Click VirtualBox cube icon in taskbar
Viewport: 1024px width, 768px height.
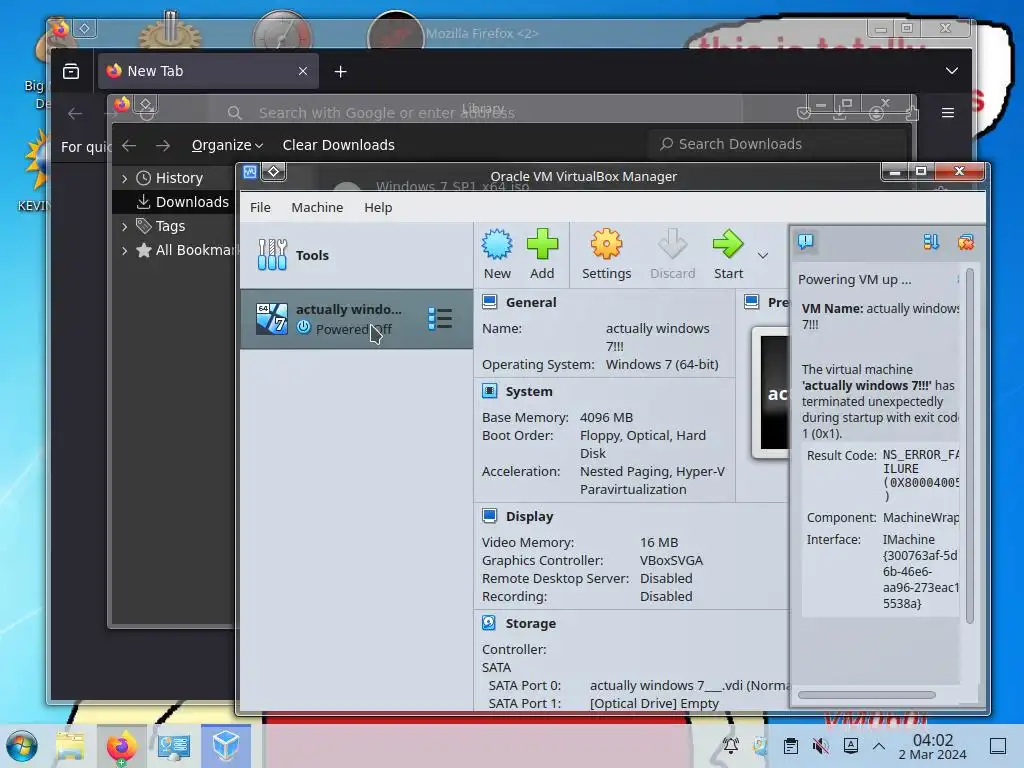point(226,746)
